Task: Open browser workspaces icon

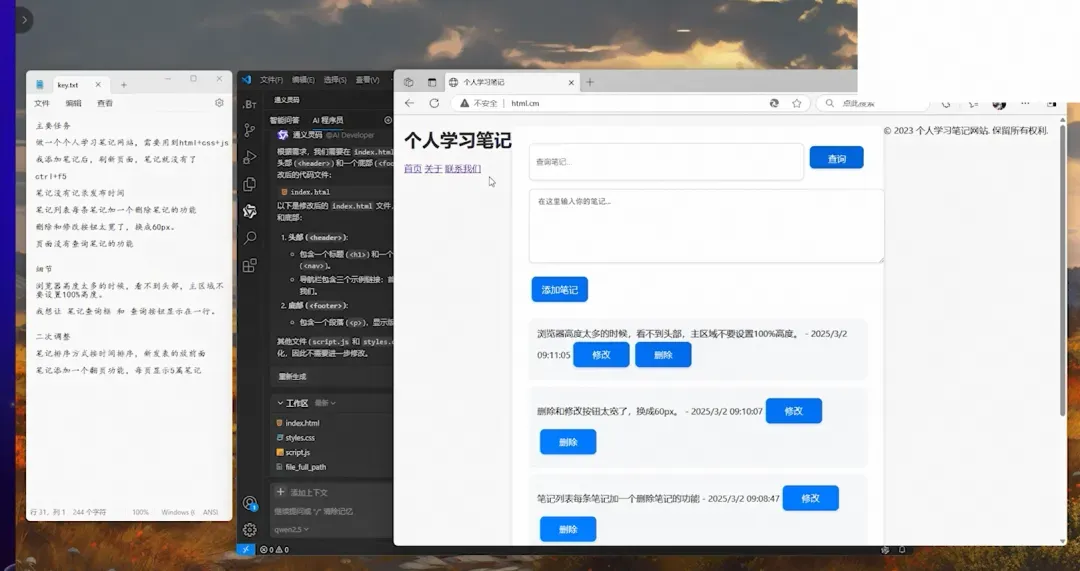Action: [408, 82]
